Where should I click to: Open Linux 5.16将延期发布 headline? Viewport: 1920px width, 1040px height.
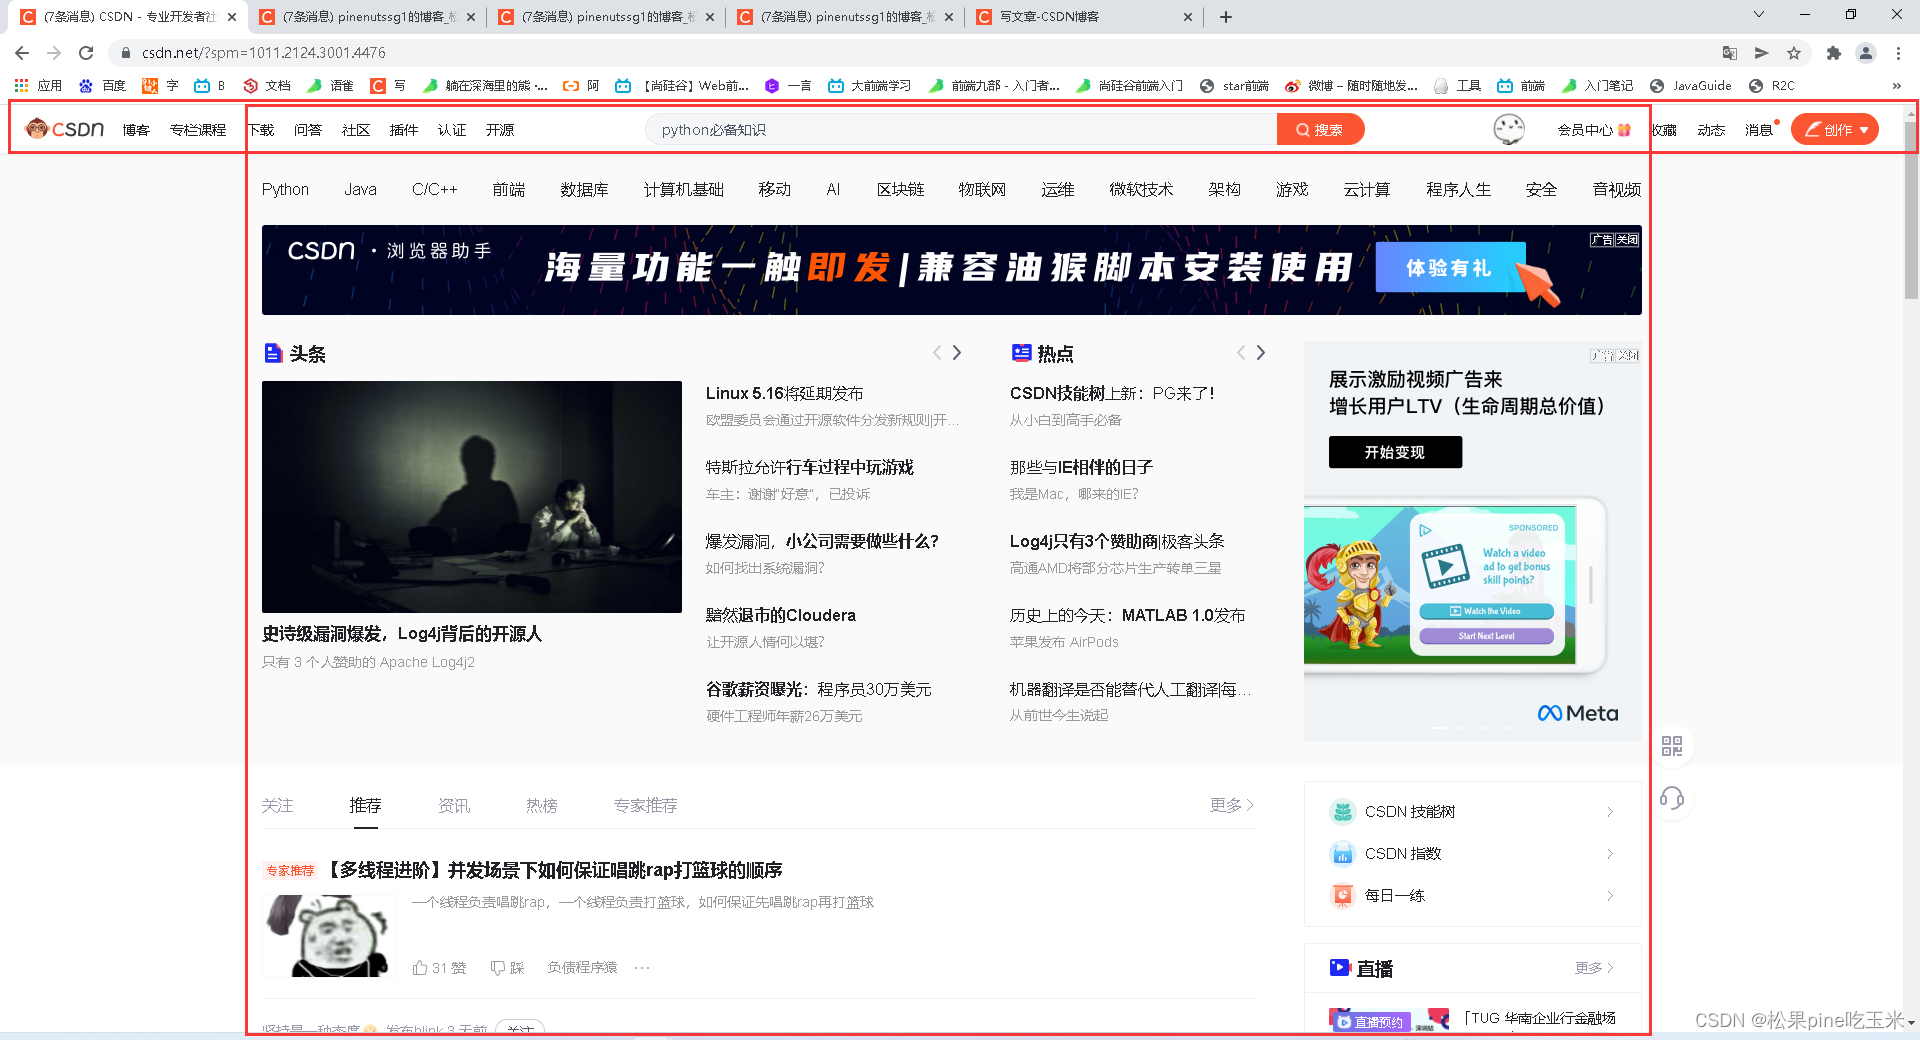(785, 393)
